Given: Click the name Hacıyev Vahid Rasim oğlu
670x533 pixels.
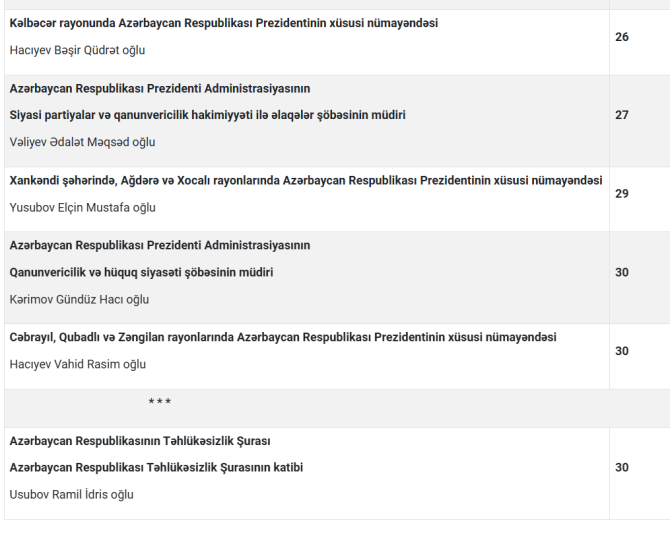Looking at the screenshot, I should point(78,365).
